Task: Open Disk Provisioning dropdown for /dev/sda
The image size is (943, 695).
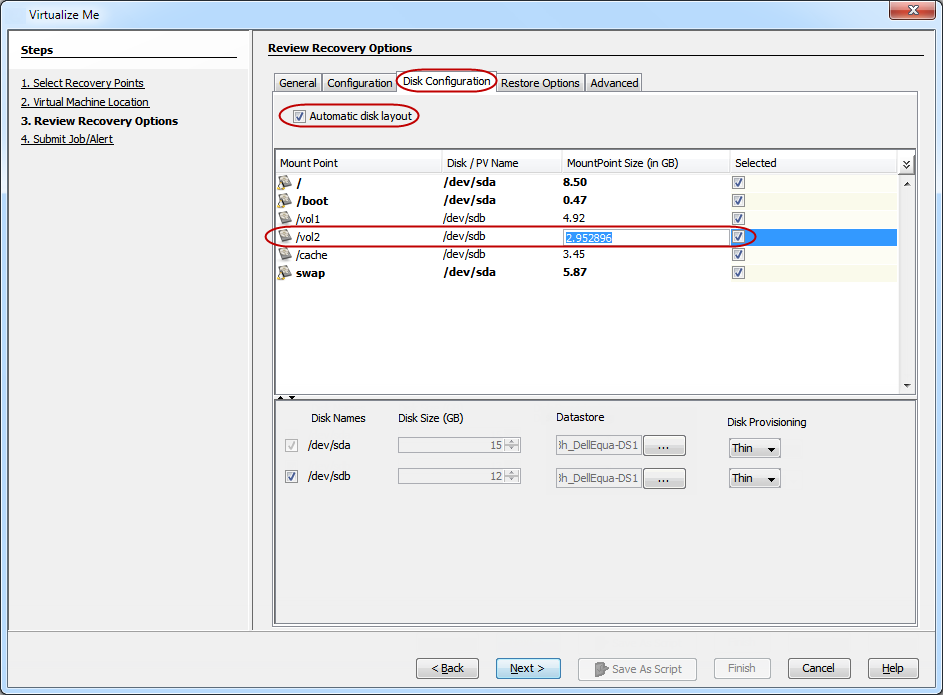Action: 754,448
